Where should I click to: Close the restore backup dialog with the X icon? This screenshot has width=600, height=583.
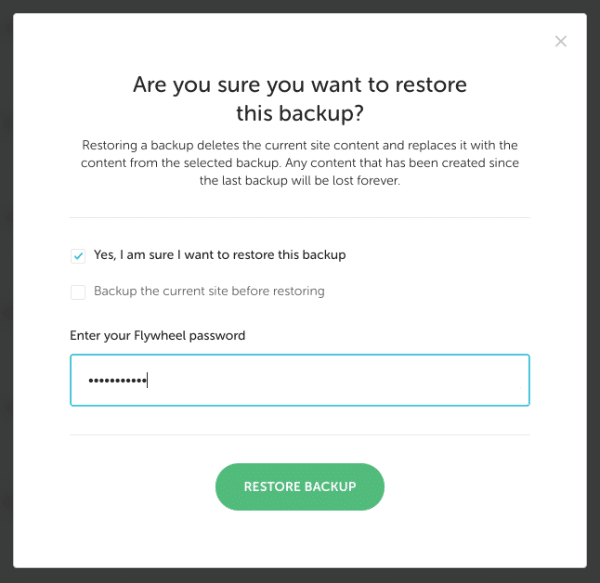coord(561,41)
